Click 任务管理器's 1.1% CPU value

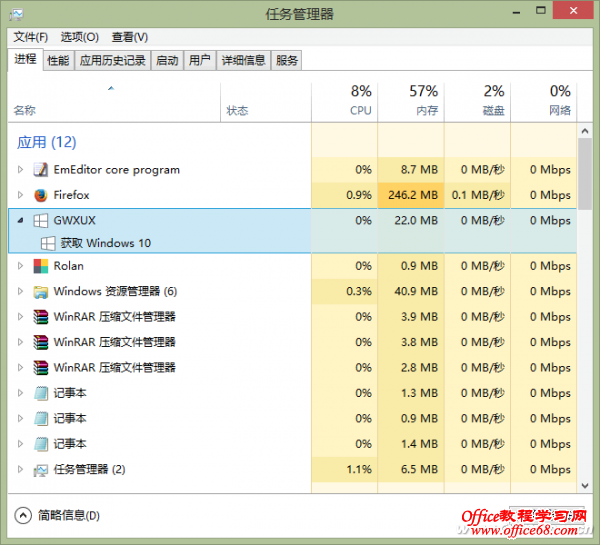(x=359, y=470)
